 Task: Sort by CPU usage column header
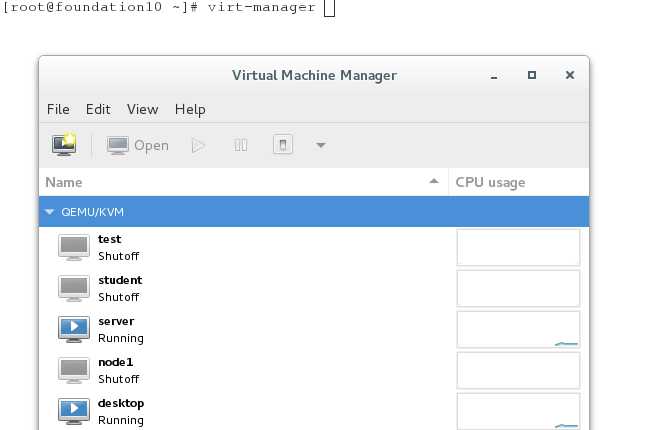519,182
